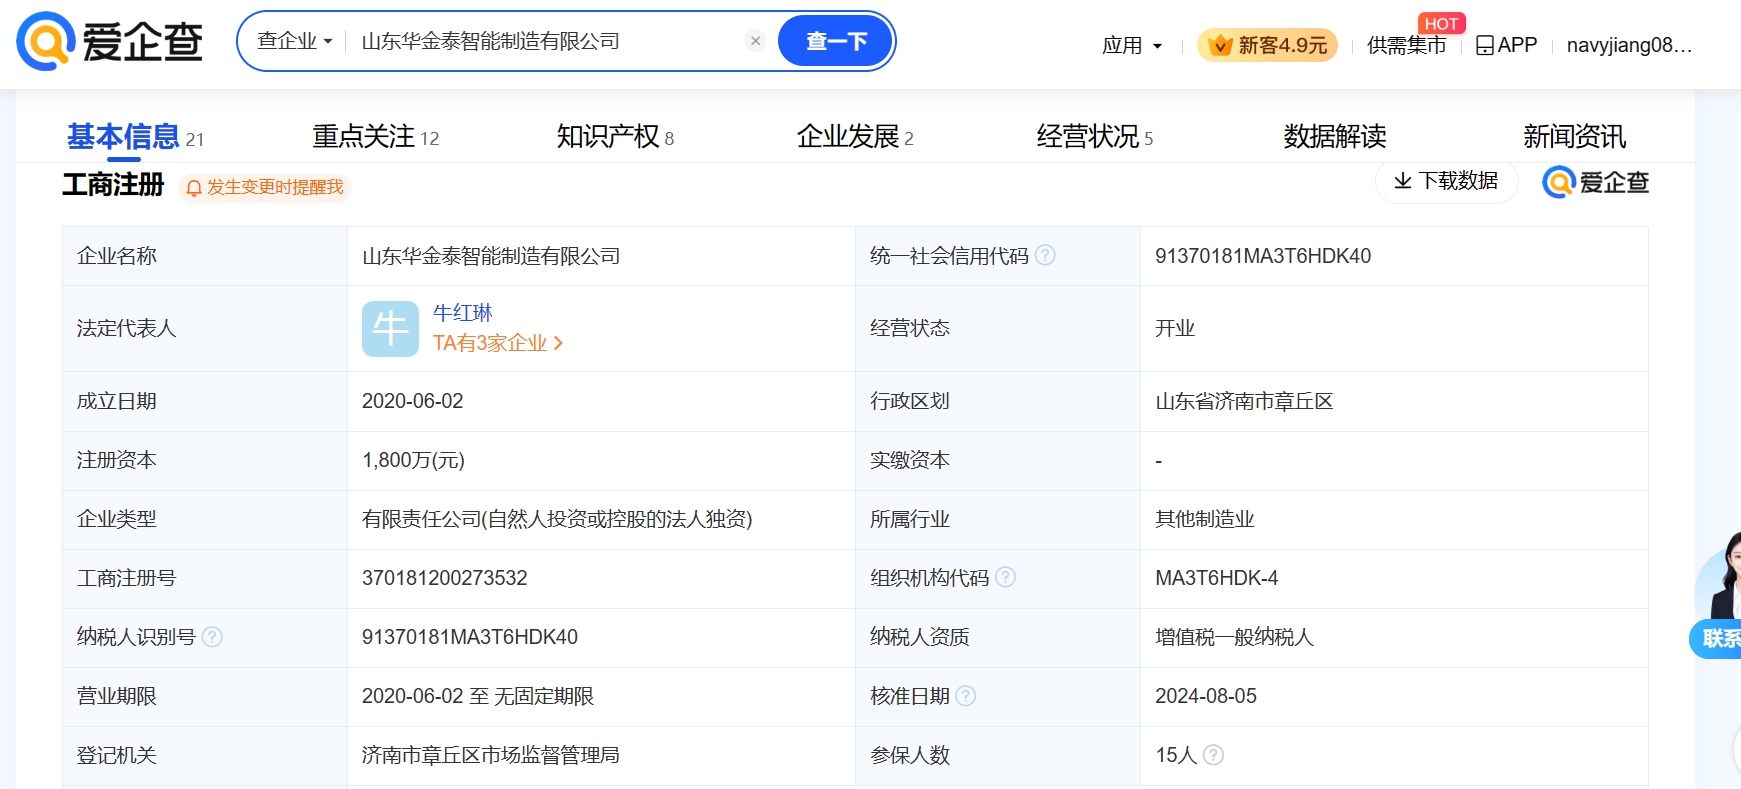This screenshot has width=1741, height=789.
Task: Click the 发生变更时提醒我 bell reminder
Action: pos(265,187)
